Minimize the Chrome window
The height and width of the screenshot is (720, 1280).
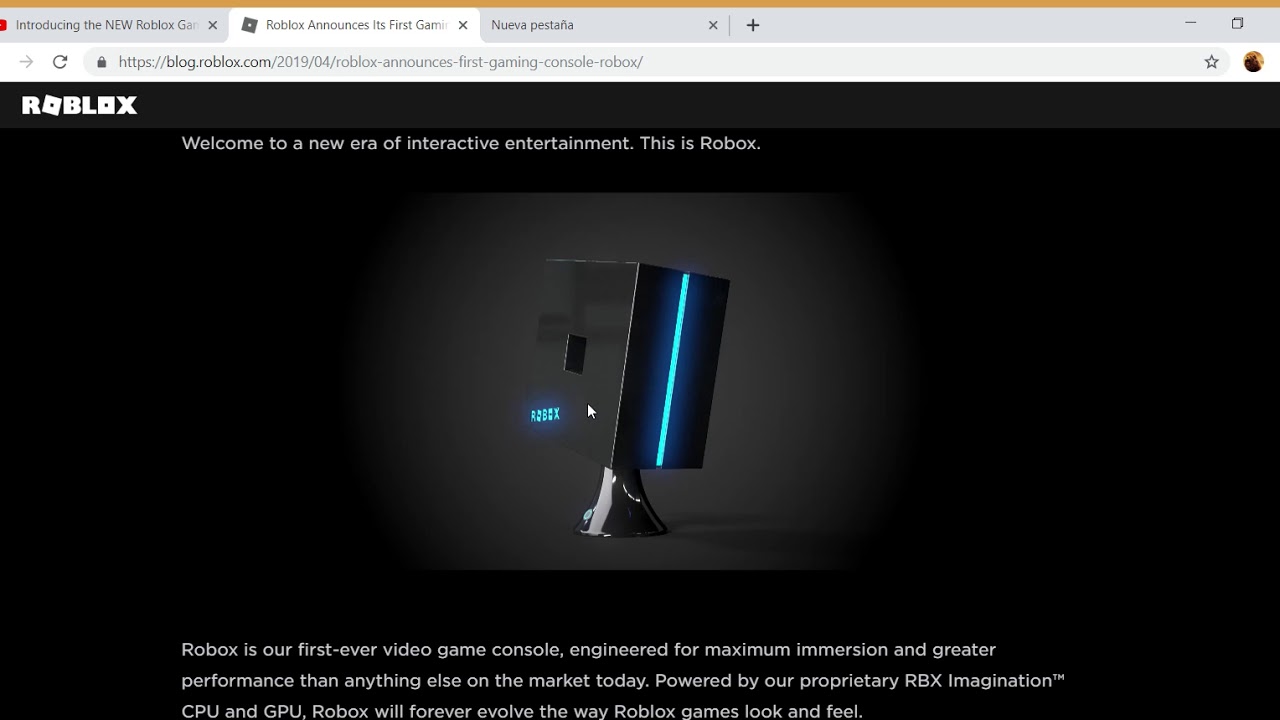click(x=1190, y=23)
